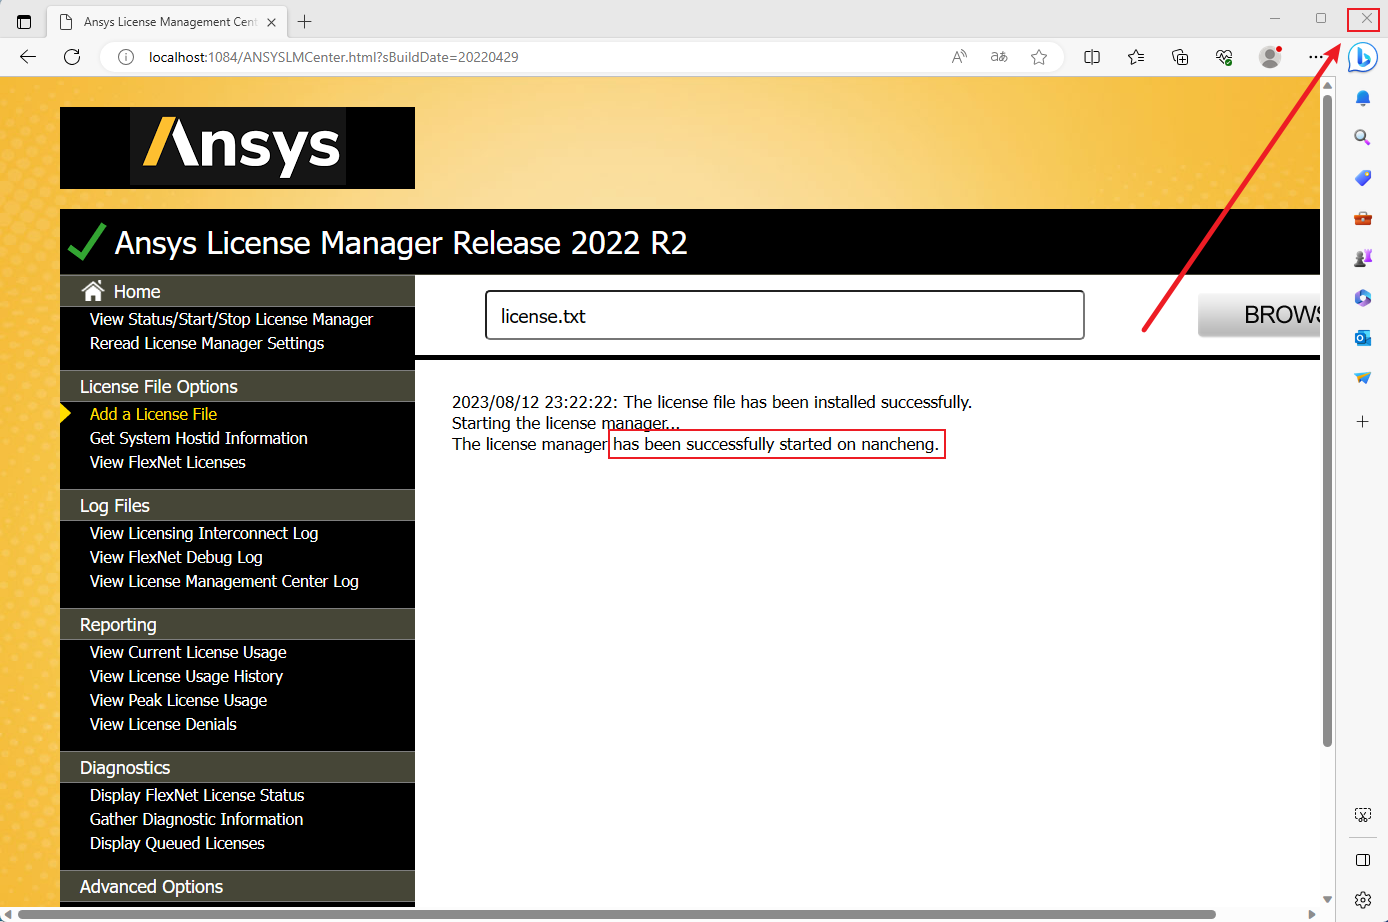Open View FlexNet Licenses

(167, 462)
